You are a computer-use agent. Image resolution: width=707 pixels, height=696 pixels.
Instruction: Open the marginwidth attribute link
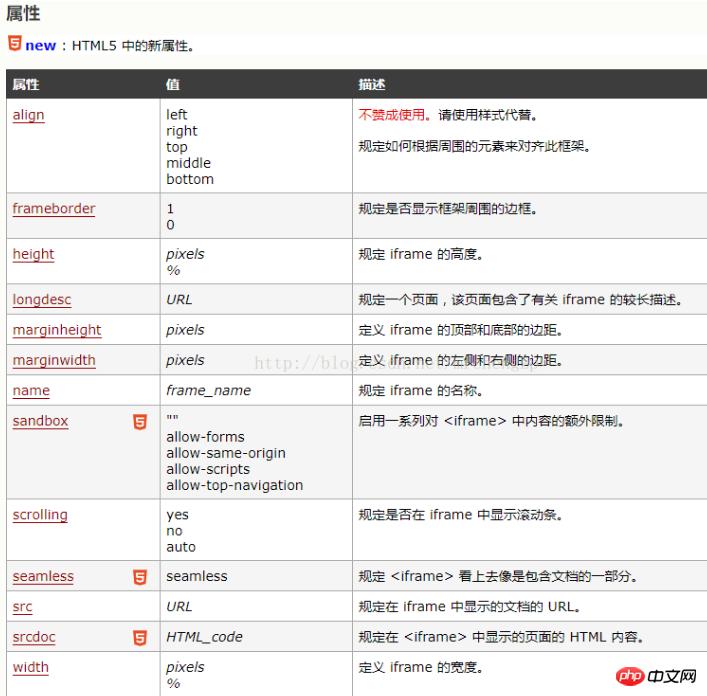pyautogui.click(x=54, y=360)
